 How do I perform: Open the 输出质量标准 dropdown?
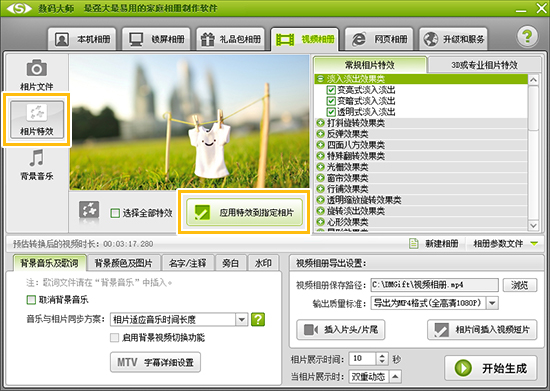492,303
